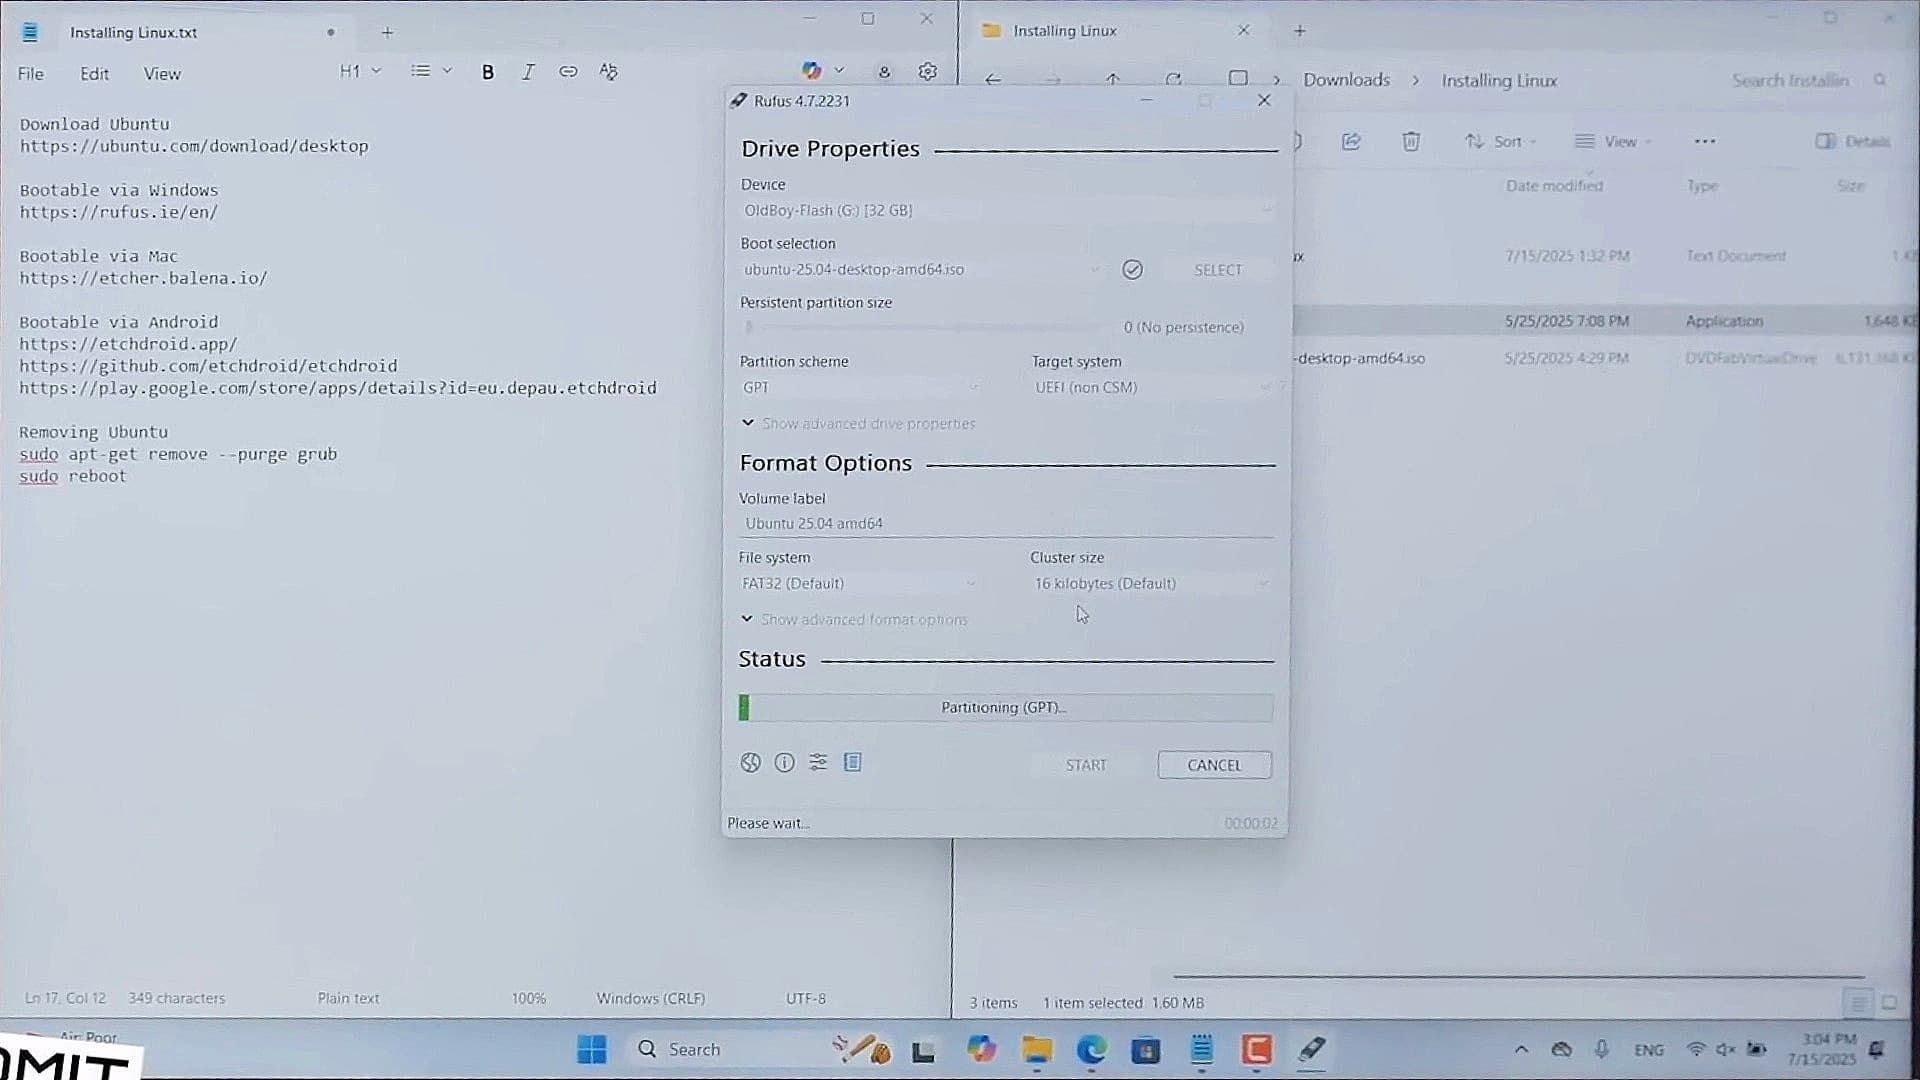The height and width of the screenshot is (1080, 1920).
Task: Insert link using Notepad toolbar icon
Action: (568, 72)
